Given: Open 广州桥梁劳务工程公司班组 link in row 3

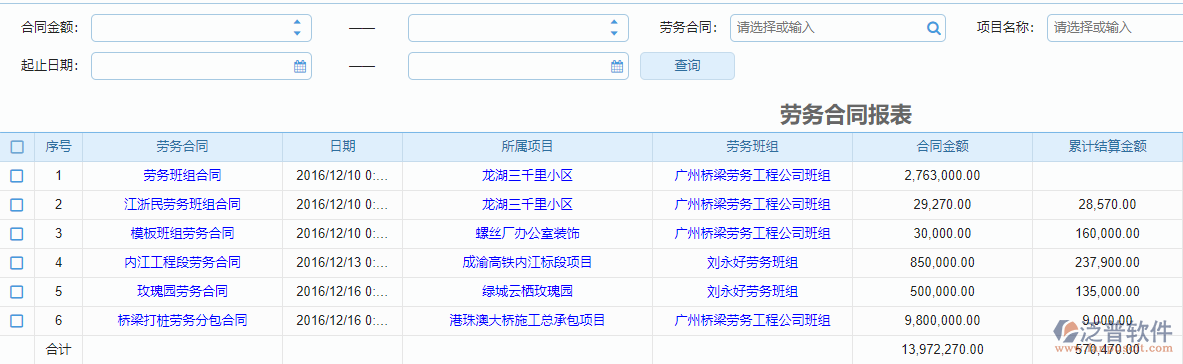Looking at the screenshot, I should point(752,233).
